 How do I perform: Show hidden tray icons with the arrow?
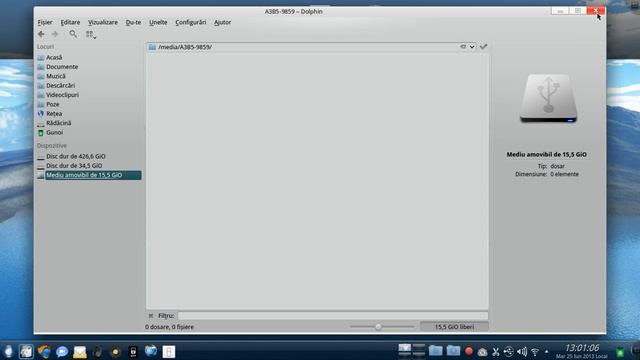(547, 351)
